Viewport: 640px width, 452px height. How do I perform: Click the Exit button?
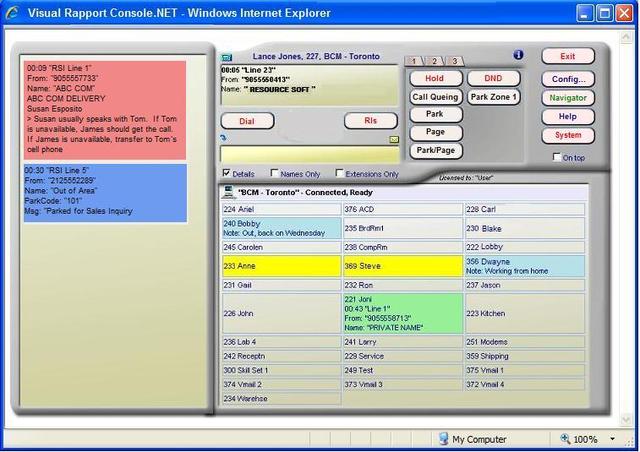pyautogui.click(x=568, y=56)
